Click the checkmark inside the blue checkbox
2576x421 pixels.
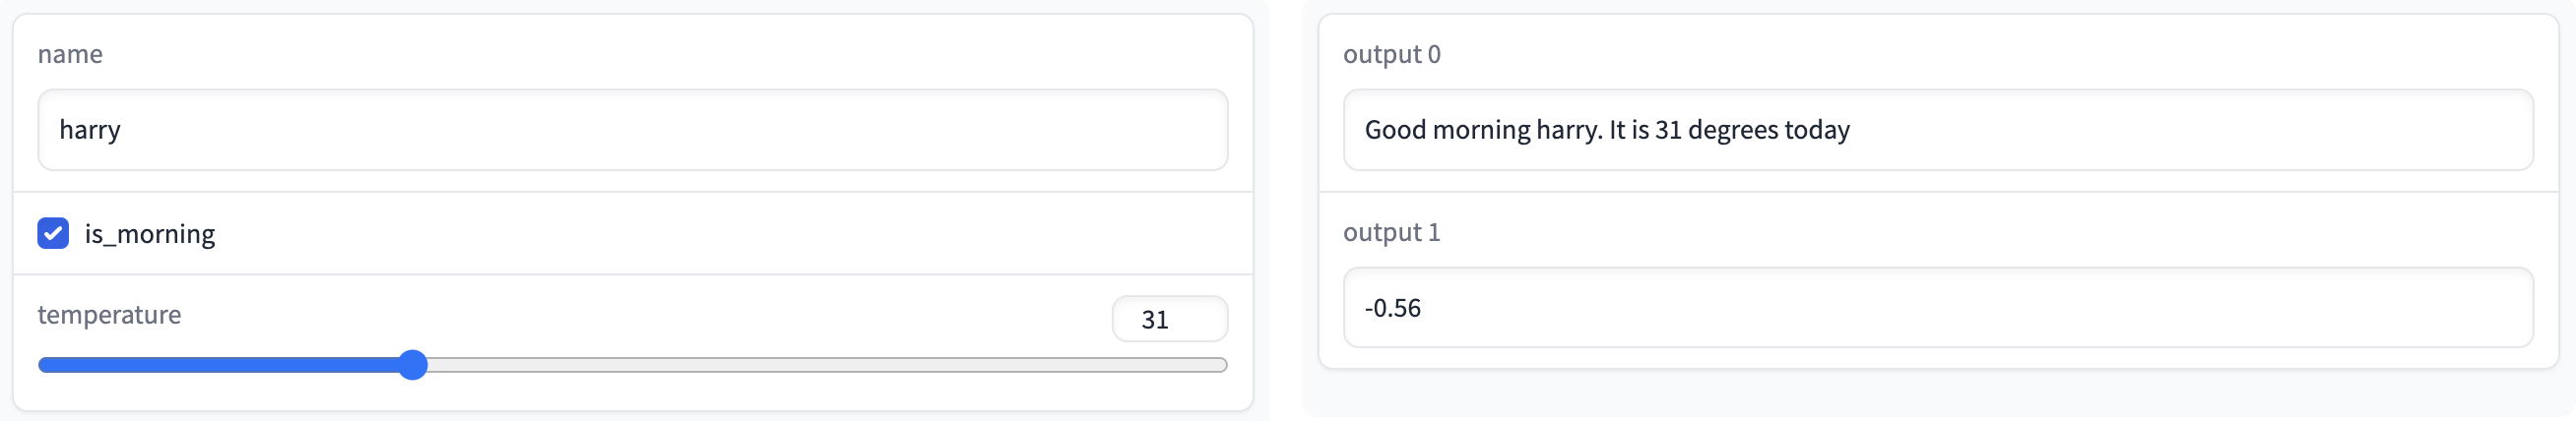tap(53, 233)
